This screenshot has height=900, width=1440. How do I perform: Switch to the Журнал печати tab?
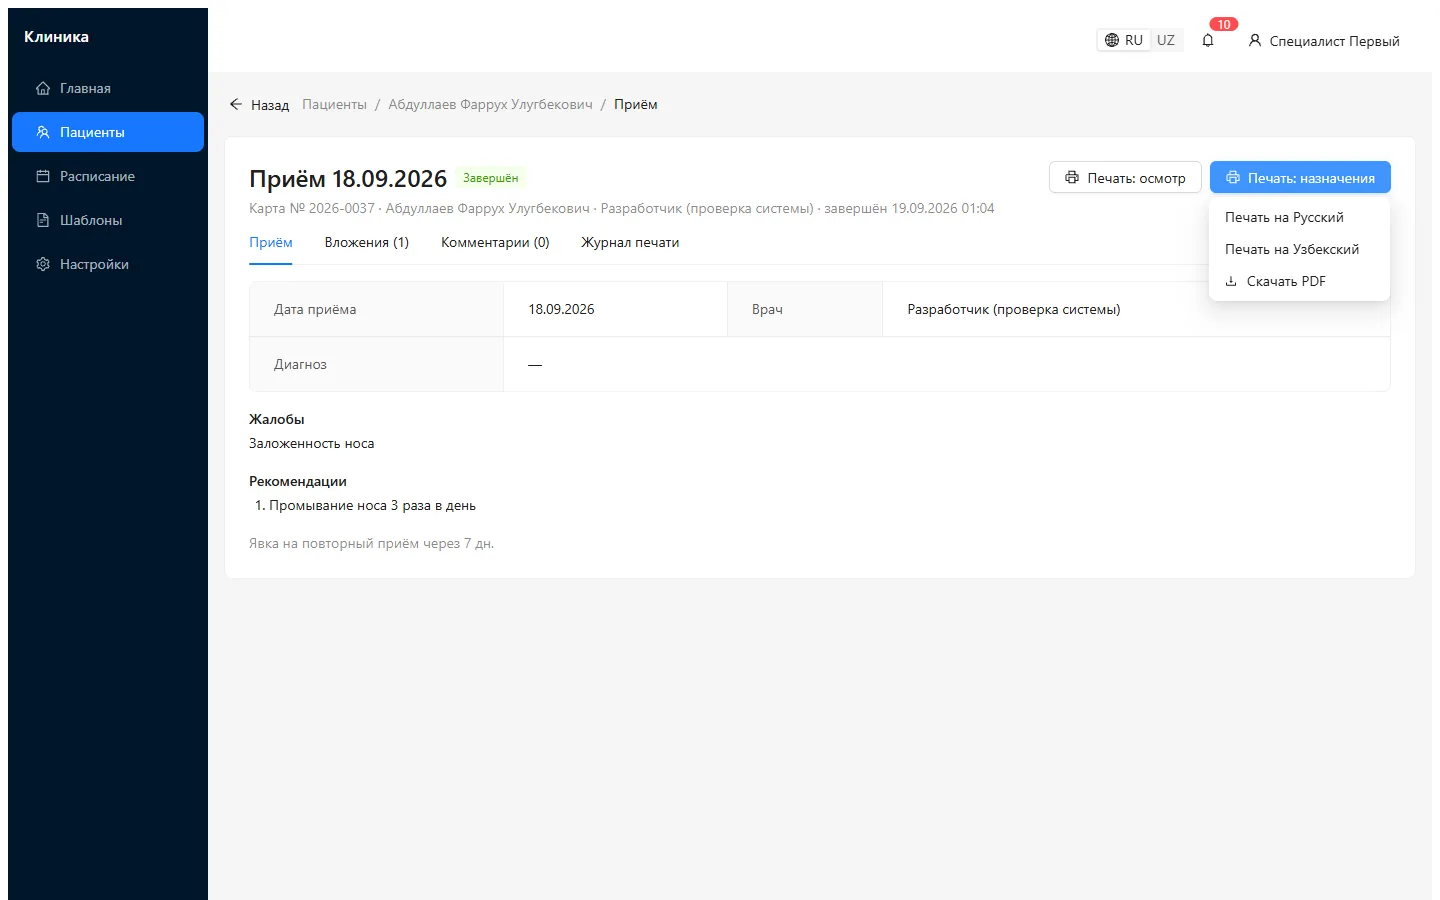tap(630, 242)
